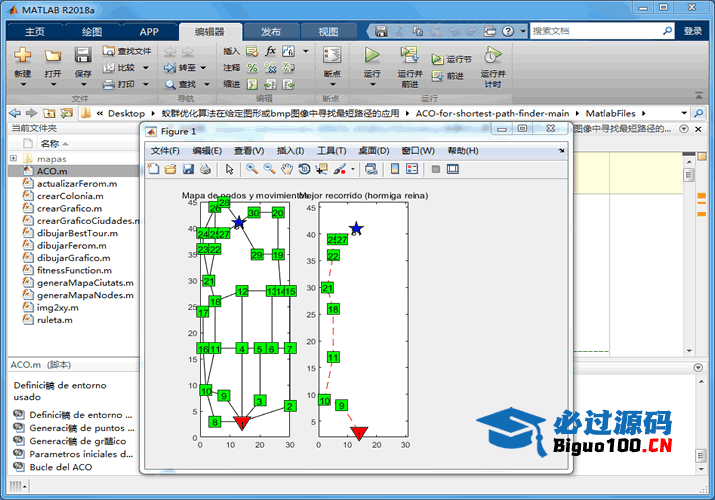Open the Run (运行) dropdown arrow

pyautogui.click(x=372, y=85)
